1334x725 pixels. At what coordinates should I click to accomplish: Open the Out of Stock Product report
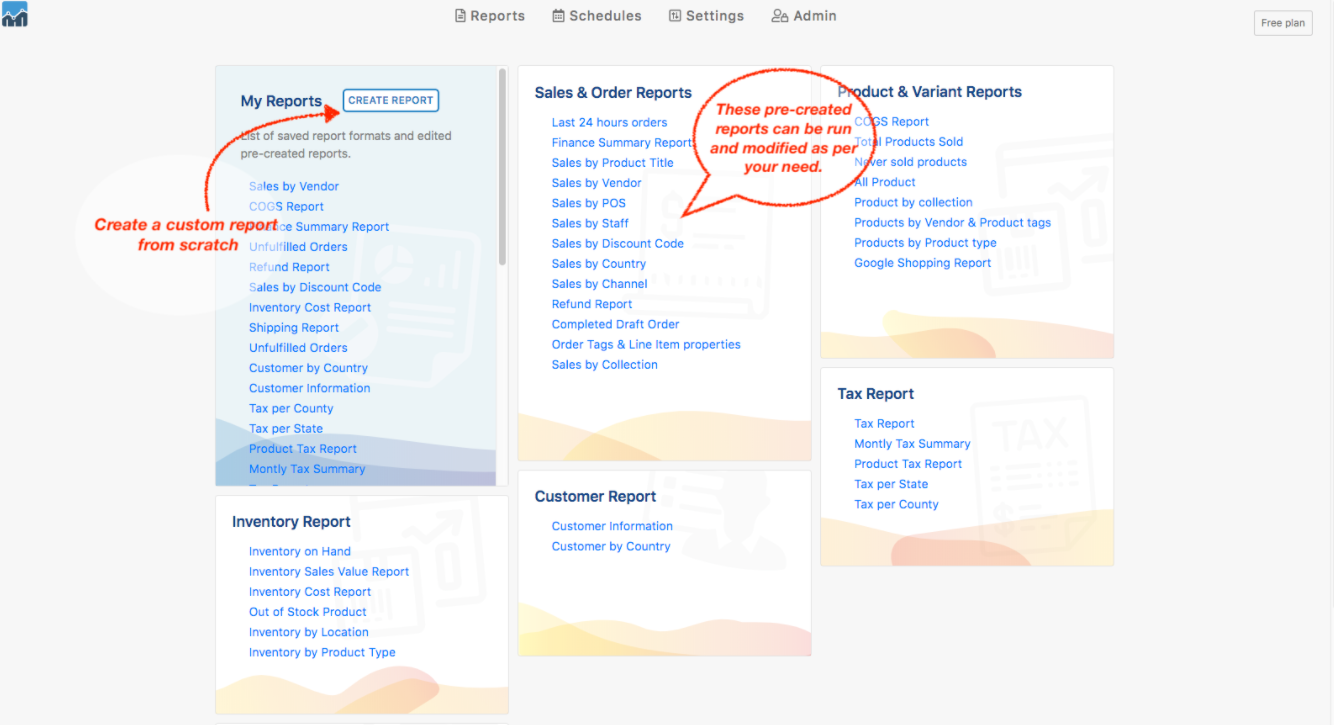[308, 612]
